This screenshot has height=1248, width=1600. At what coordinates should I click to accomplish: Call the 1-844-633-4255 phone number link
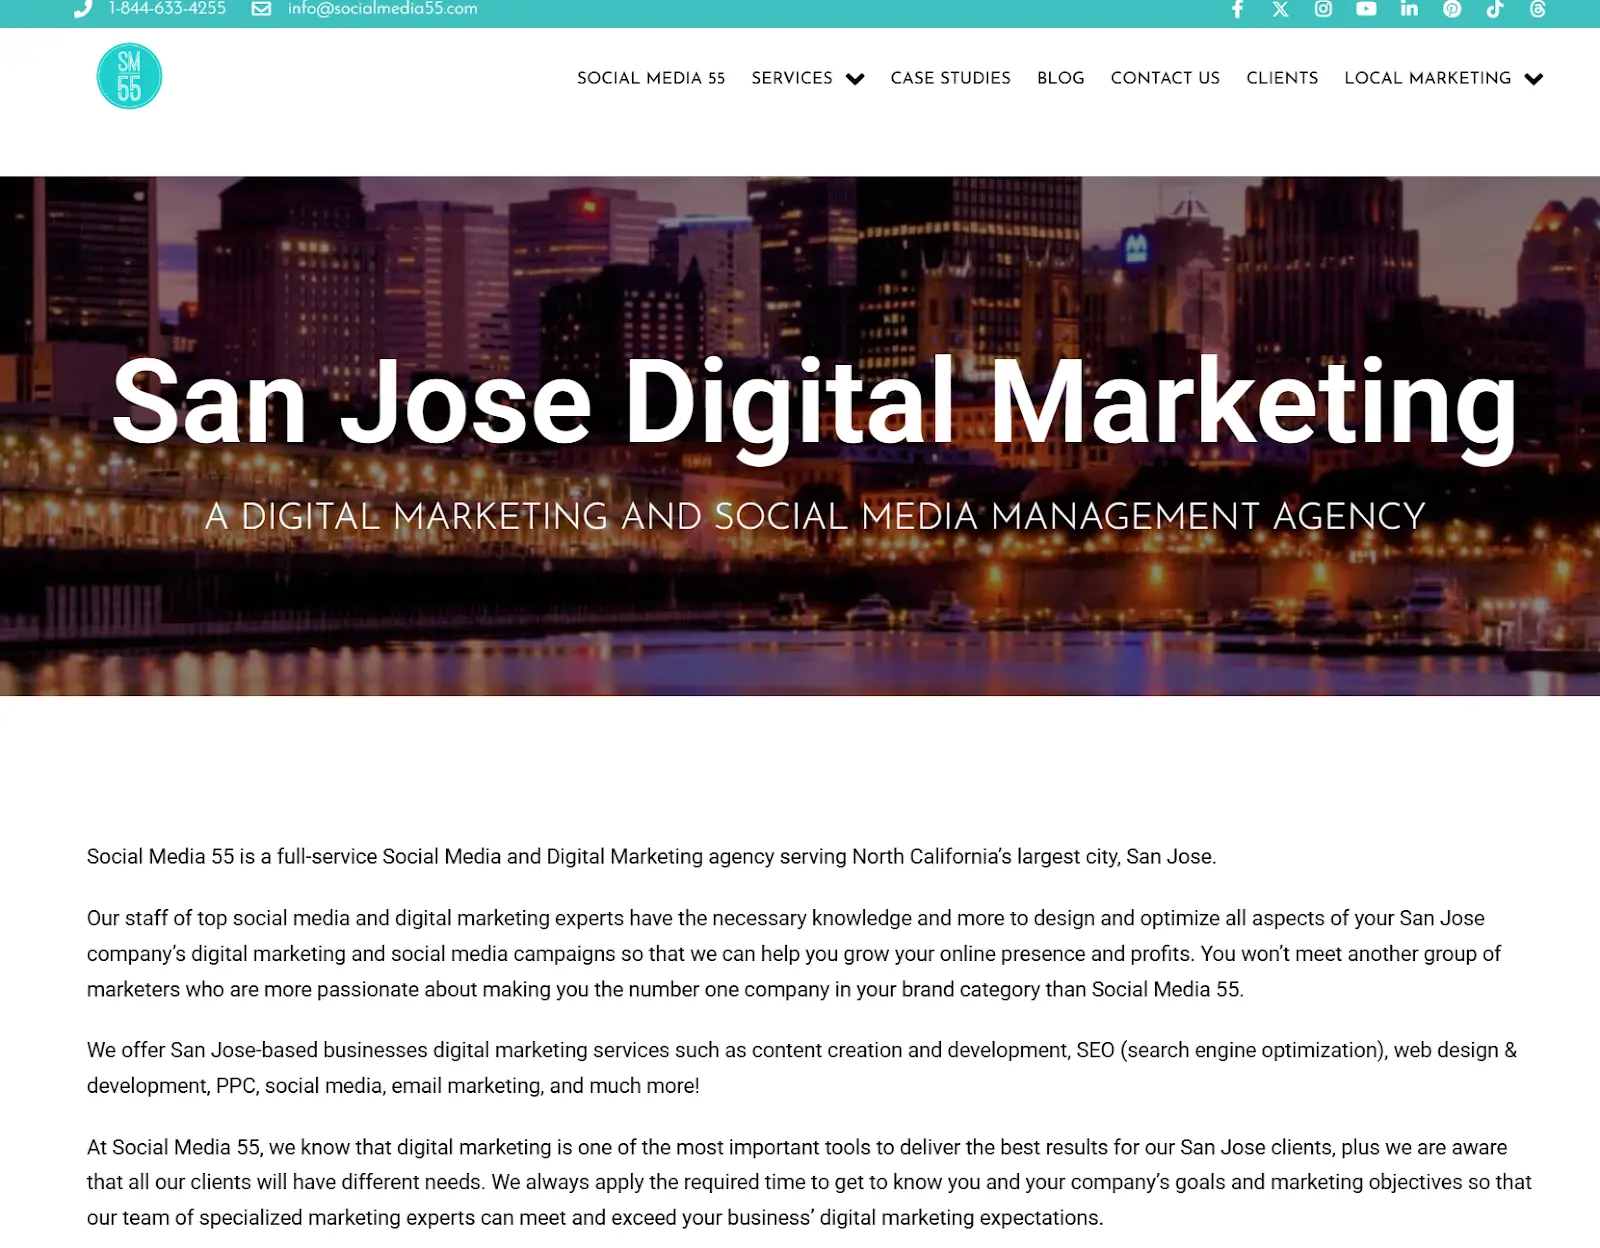click(167, 9)
